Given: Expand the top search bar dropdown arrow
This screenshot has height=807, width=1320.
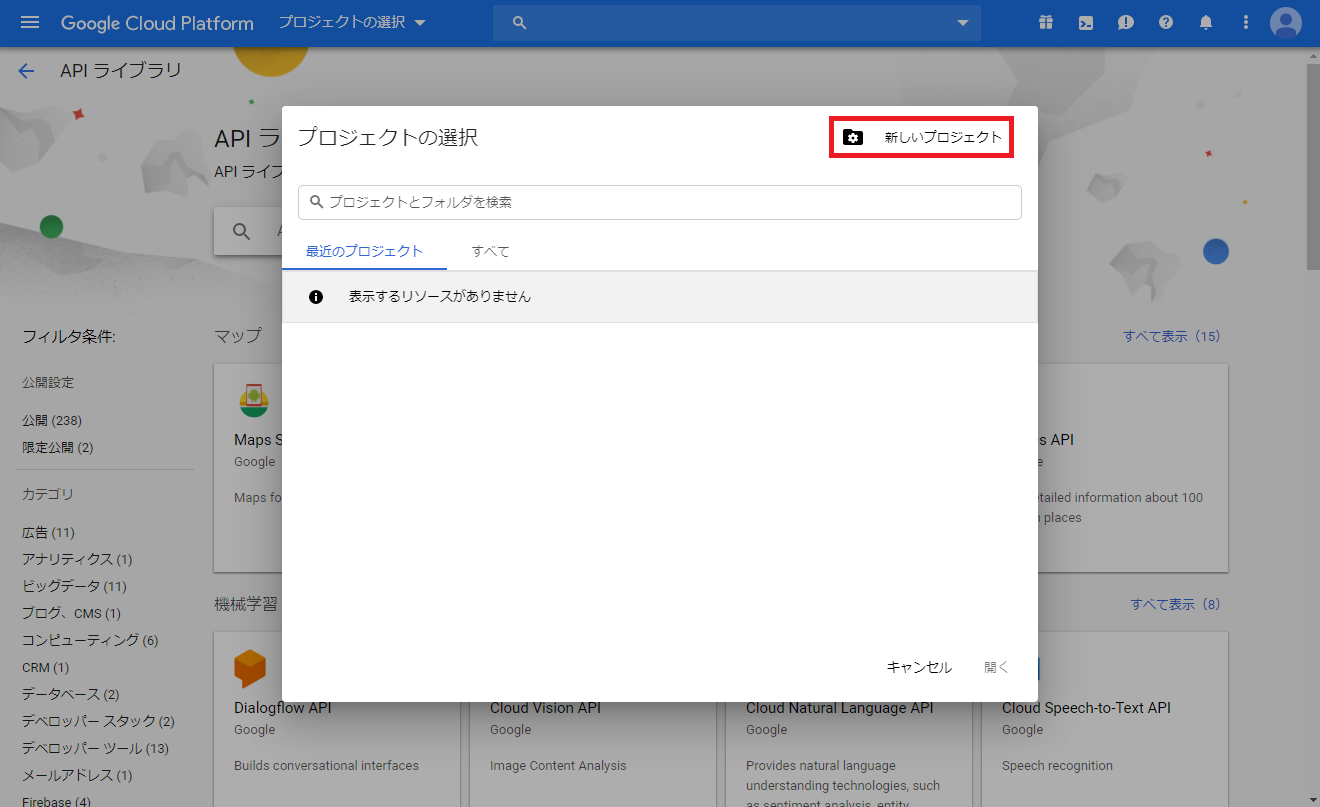Looking at the screenshot, I should (963, 22).
